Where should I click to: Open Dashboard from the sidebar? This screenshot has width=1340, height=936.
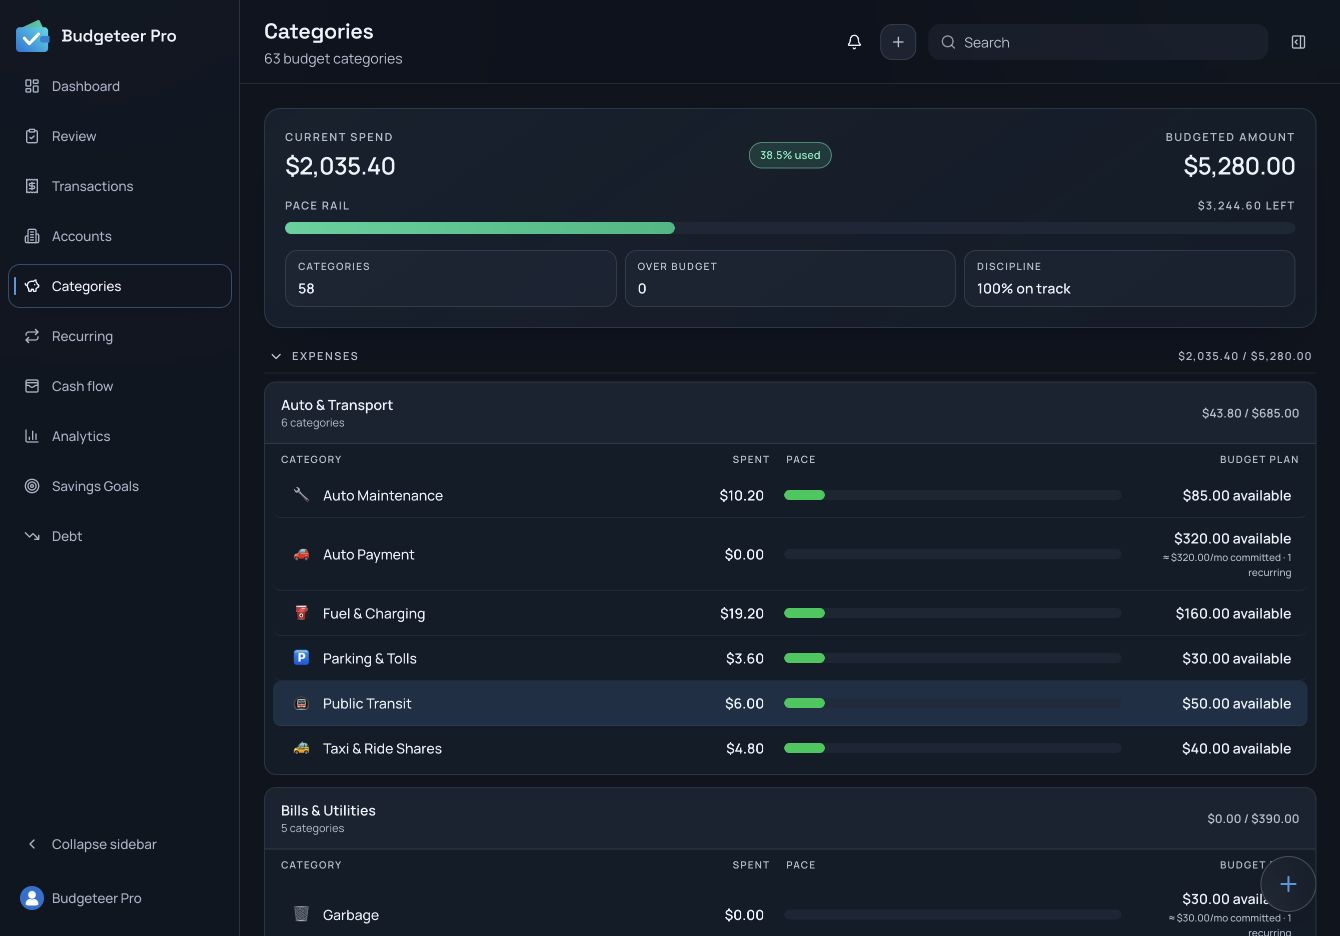[x=120, y=86]
